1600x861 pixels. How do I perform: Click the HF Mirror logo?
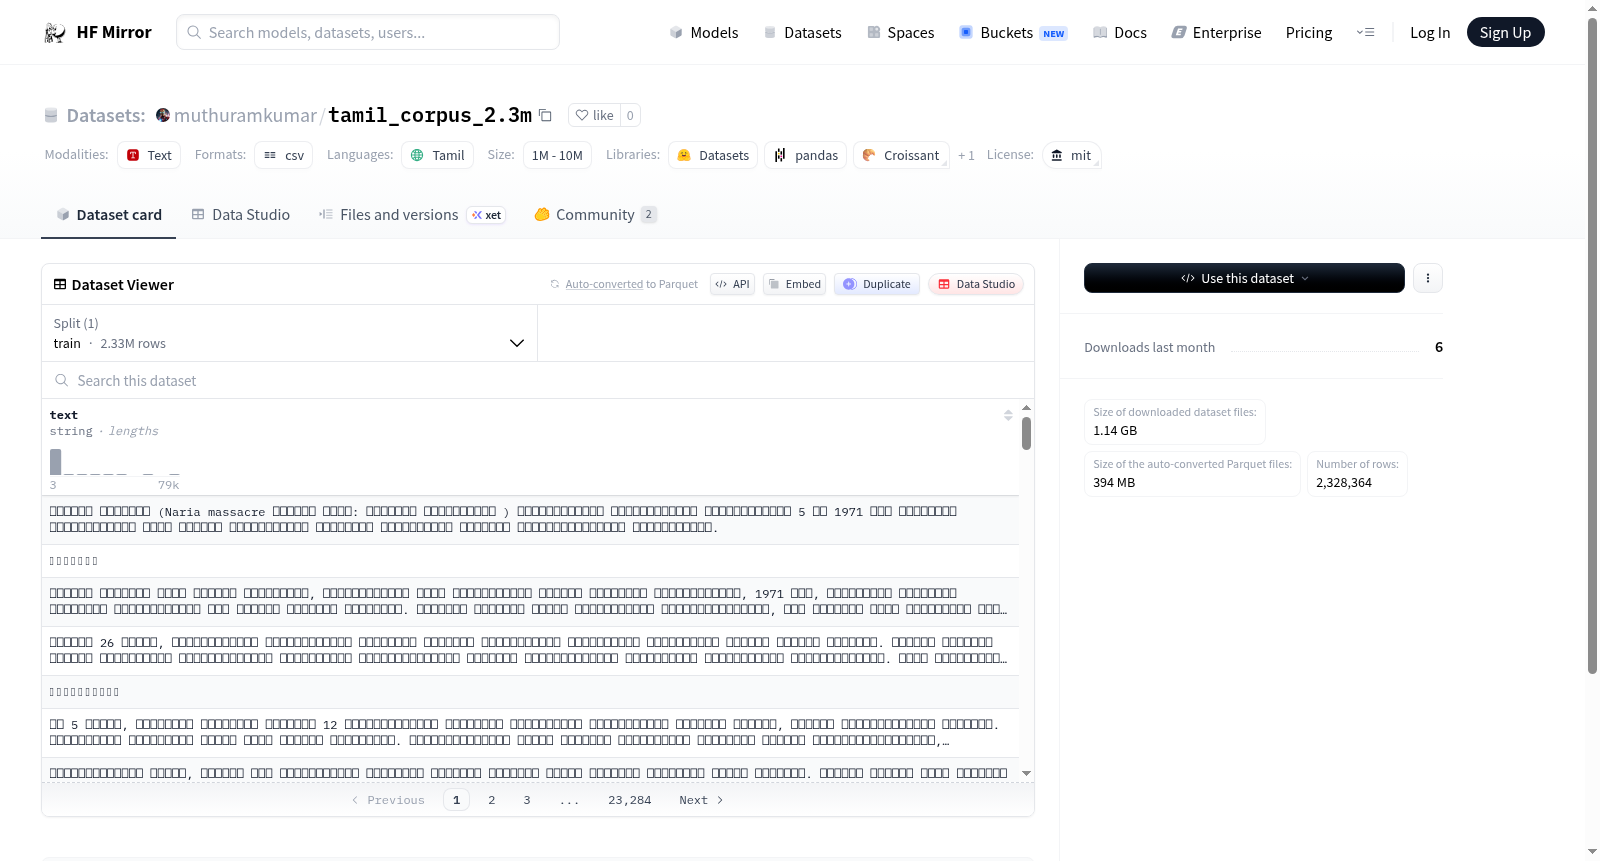tap(97, 32)
